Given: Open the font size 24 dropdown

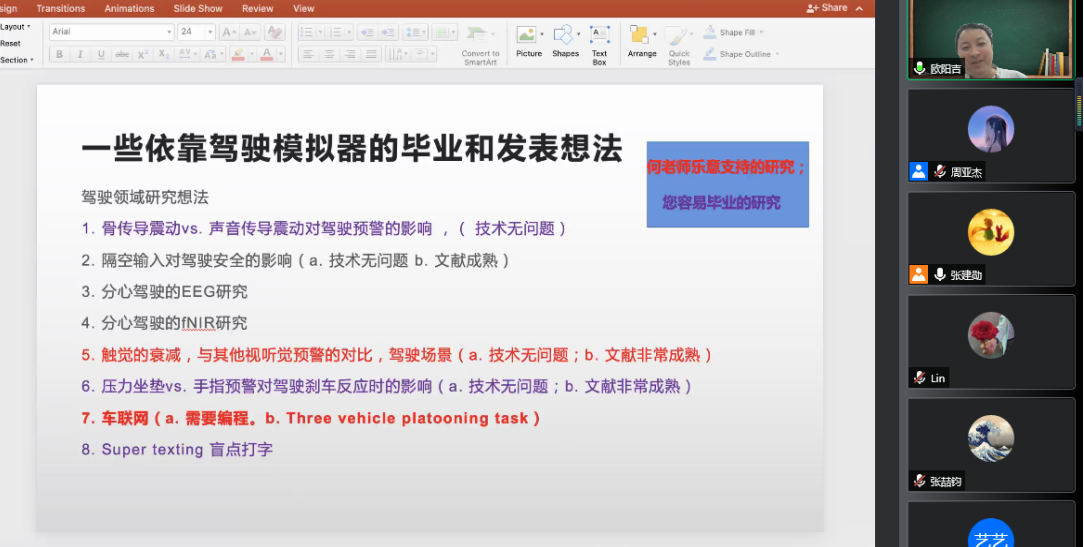Looking at the screenshot, I should pyautogui.click(x=210, y=32).
